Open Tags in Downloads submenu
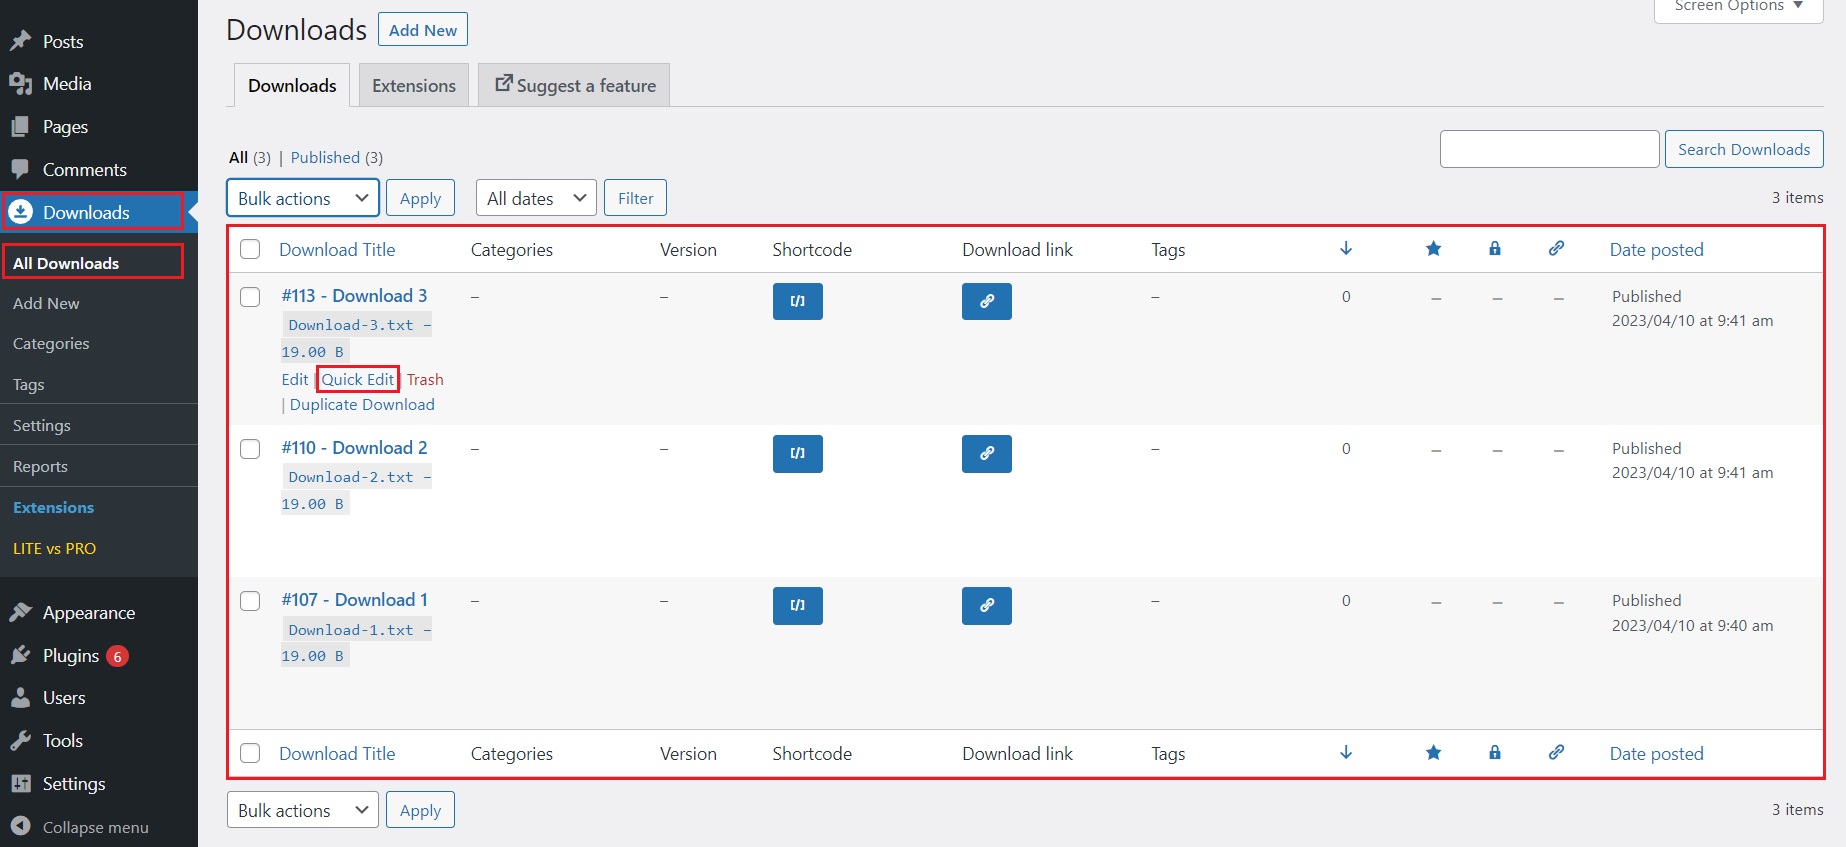Image resolution: width=1846 pixels, height=847 pixels. pyautogui.click(x=28, y=385)
